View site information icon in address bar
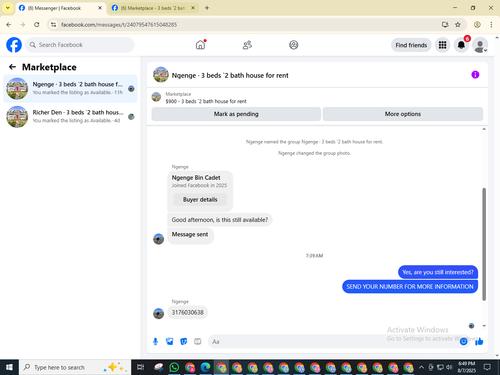 tap(53, 24)
